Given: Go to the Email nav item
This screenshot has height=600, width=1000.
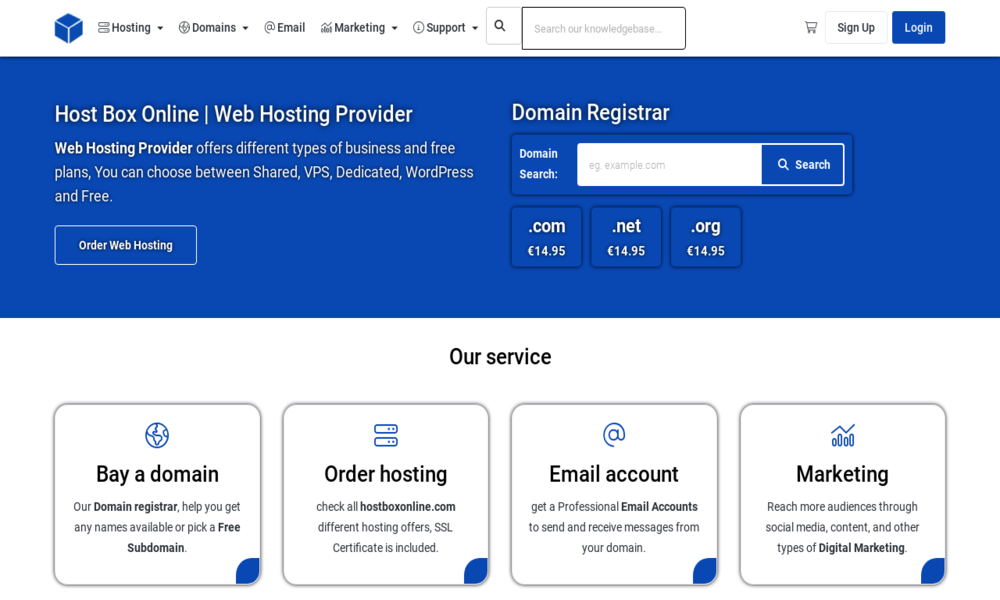Looking at the screenshot, I should (284, 28).
